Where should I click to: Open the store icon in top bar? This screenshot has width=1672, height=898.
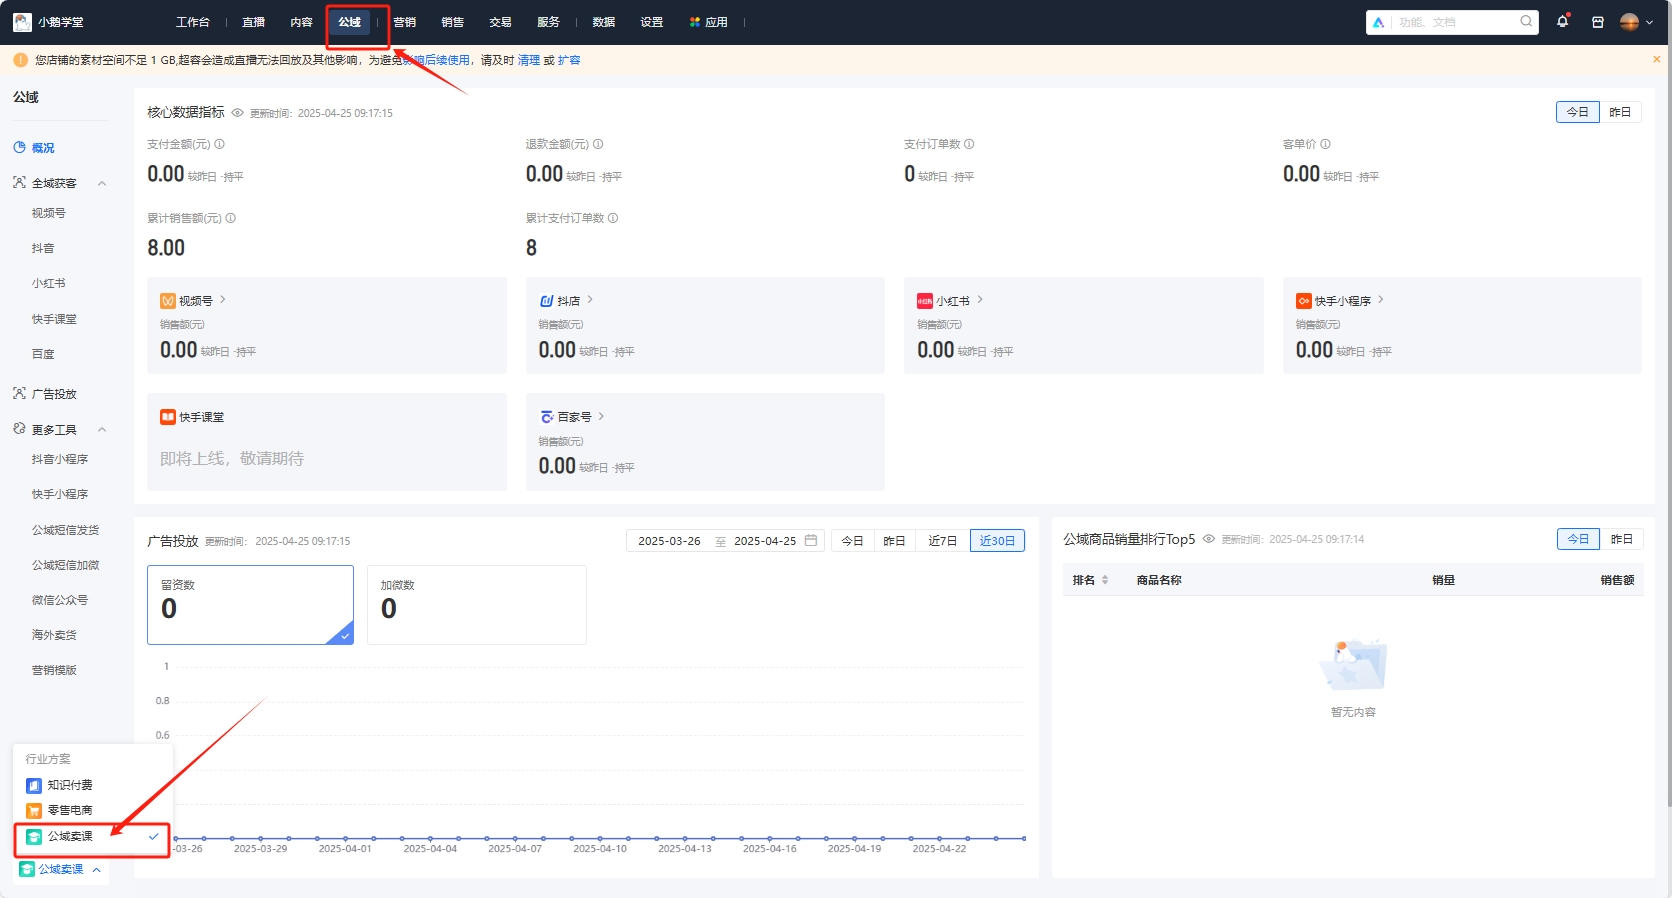click(x=1597, y=22)
